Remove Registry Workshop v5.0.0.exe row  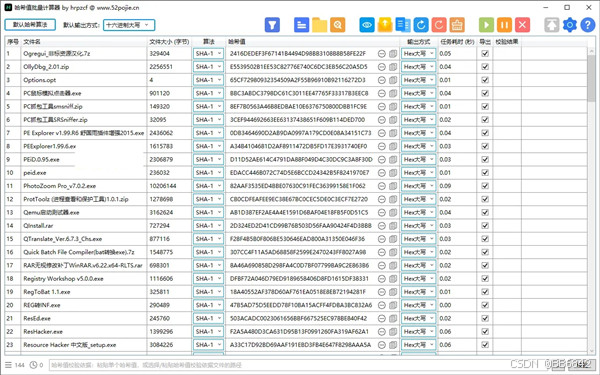click(x=382, y=279)
